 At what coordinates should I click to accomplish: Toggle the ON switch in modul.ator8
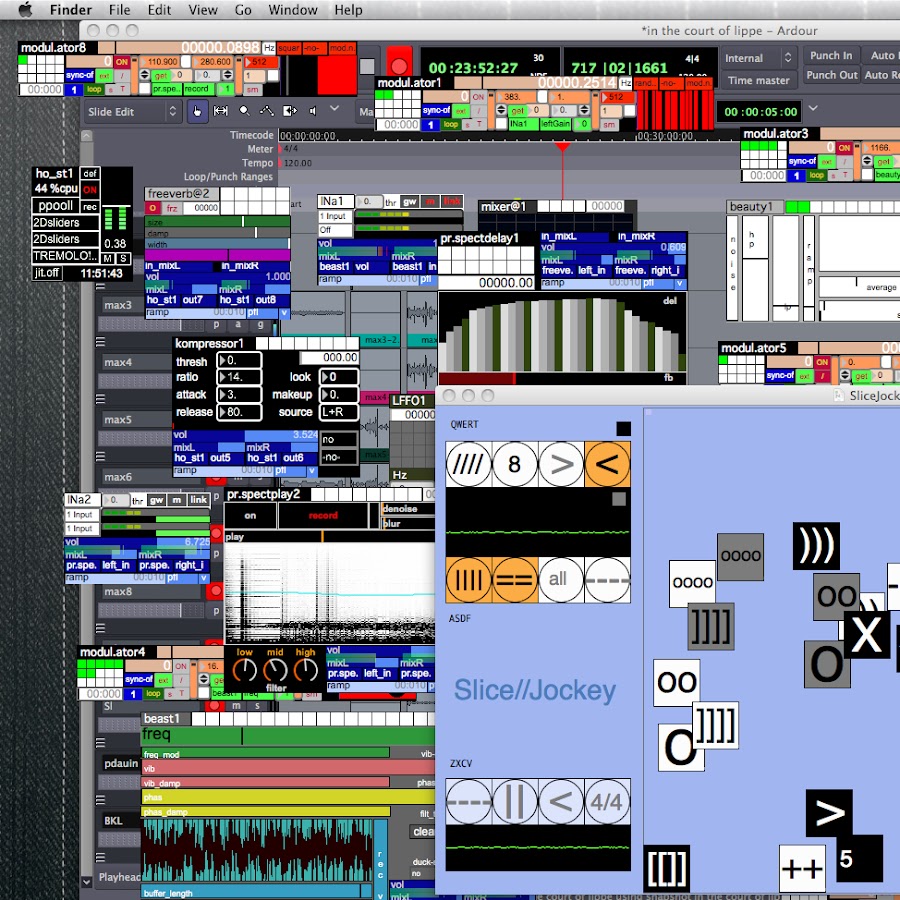pyautogui.click(x=122, y=62)
